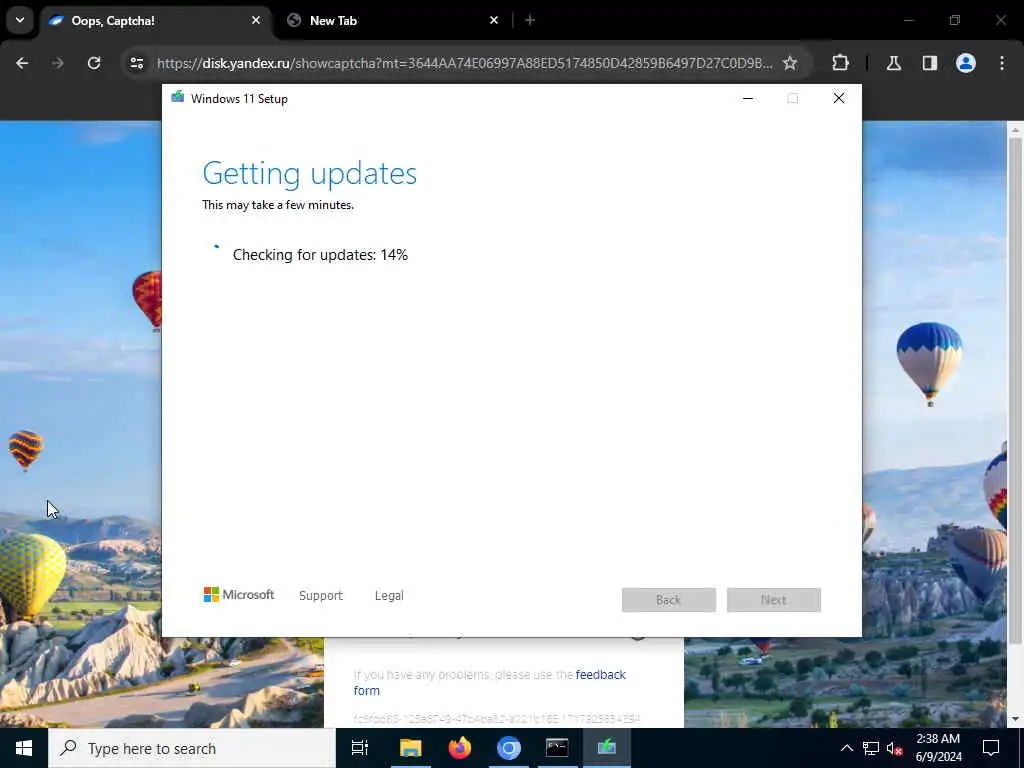This screenshot has height=768, width=1024.
Task: Open network status tray icon
Action: click(x=871, y=748)
